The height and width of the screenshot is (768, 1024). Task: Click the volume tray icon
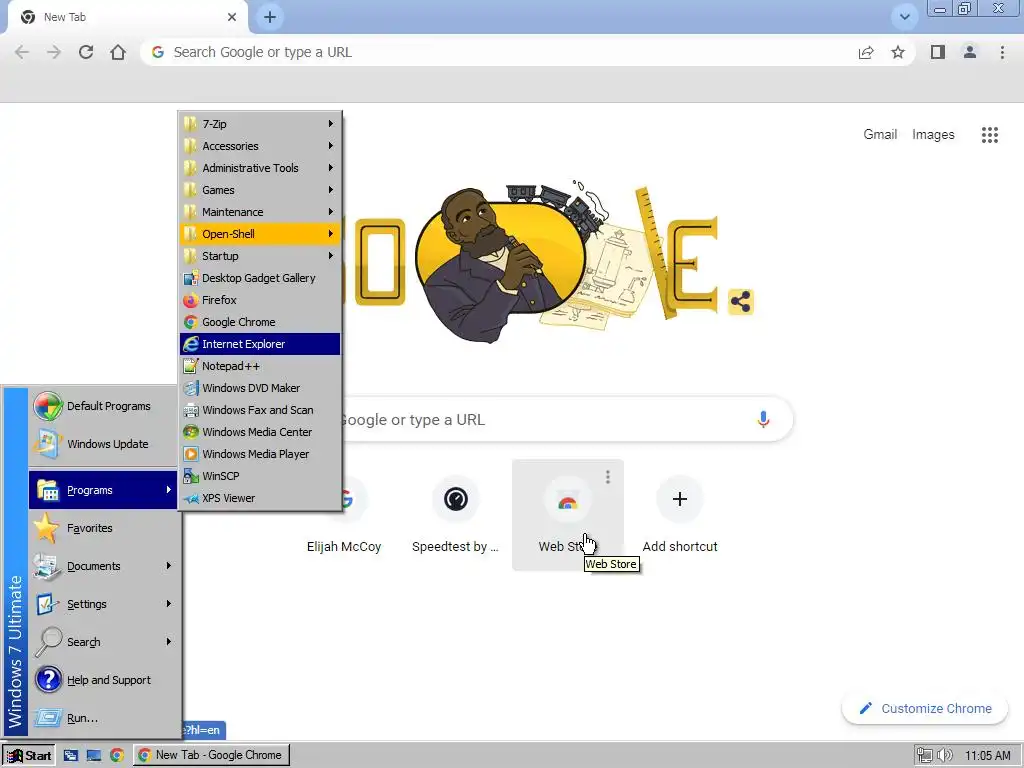(945, 756)
